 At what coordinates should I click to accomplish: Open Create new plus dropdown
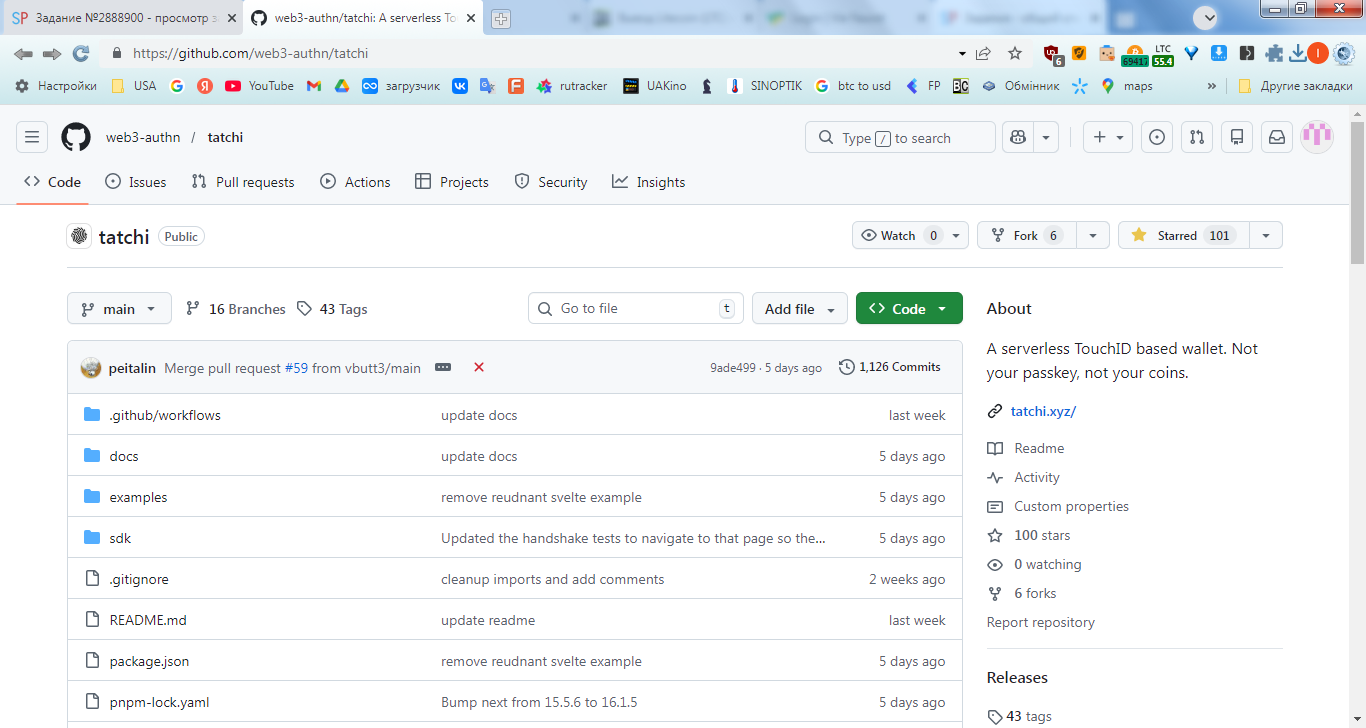(x=1108, y=137)
